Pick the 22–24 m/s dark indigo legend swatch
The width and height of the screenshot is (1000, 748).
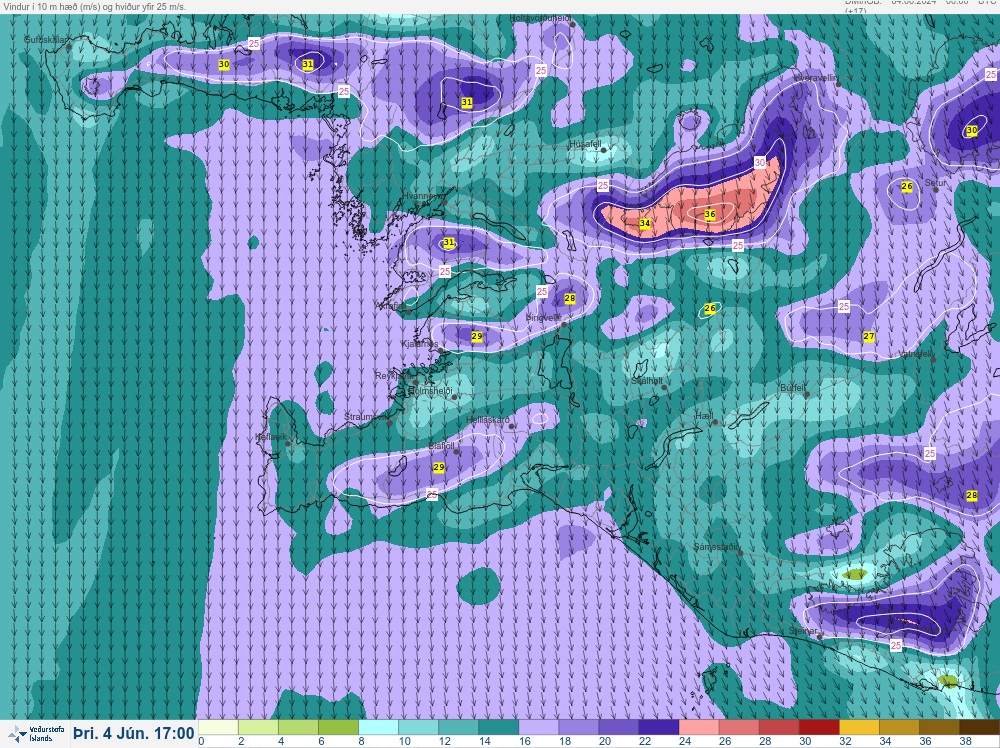[x=659, y=728]
